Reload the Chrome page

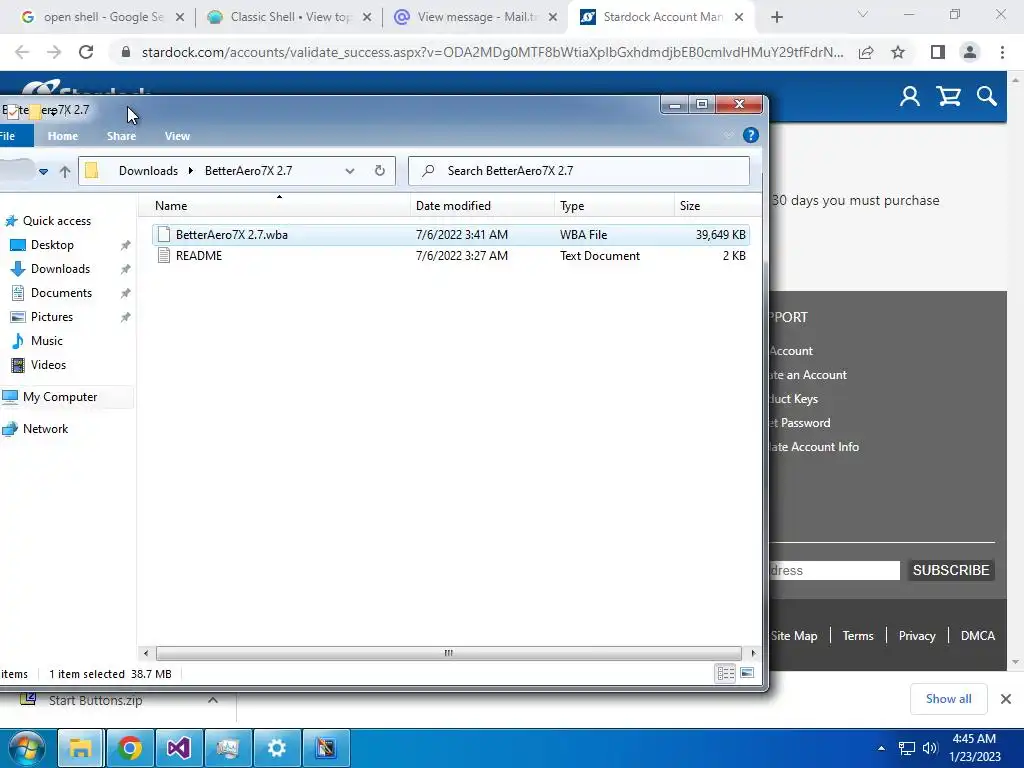click(x=86, y=52)
